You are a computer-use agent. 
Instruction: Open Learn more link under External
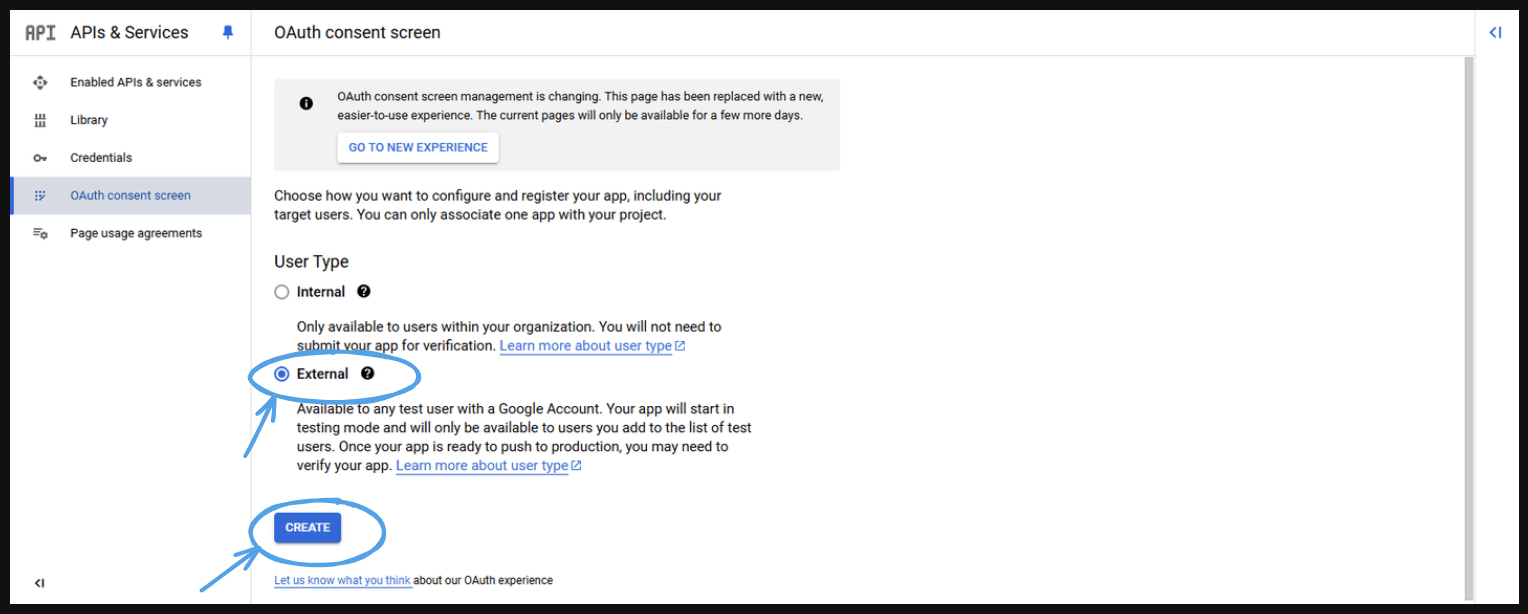coord(489,466)
